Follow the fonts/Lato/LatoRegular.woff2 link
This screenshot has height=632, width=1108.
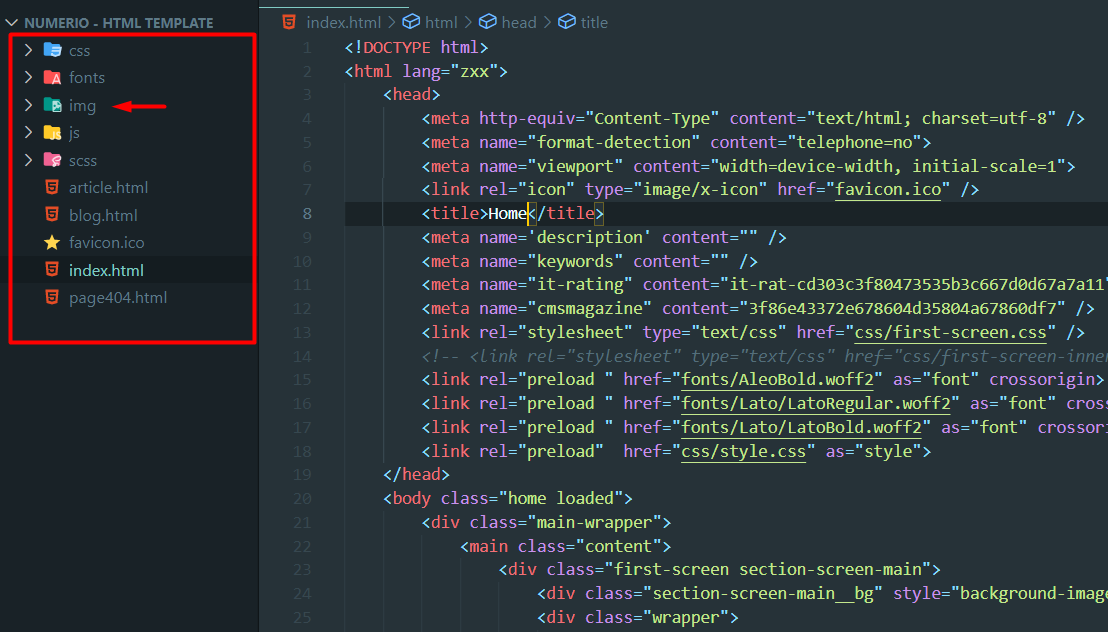click(816, 404)
